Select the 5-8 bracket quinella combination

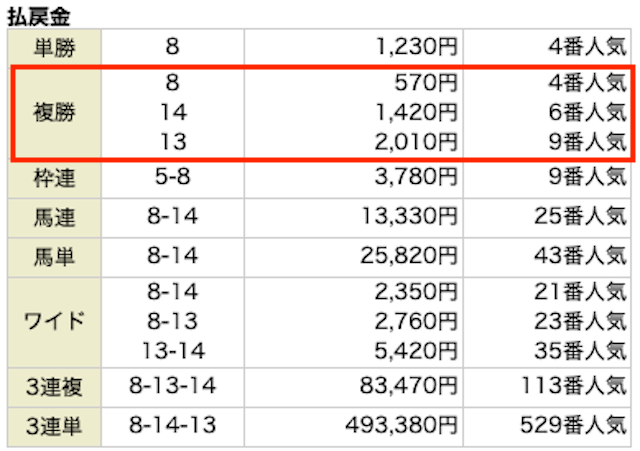(x=173, y=177)
